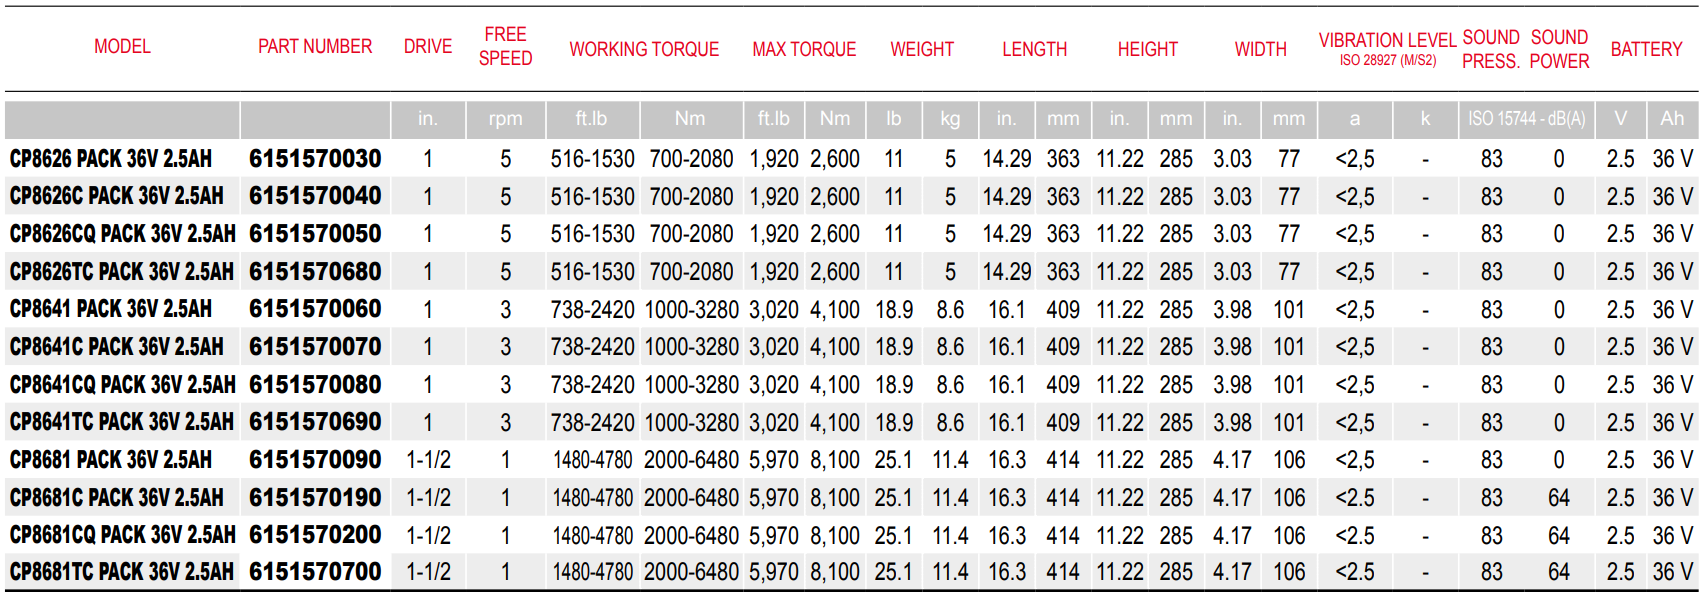Select model CP8626CQ PACK 36V 2.5AH

point(122,234)
